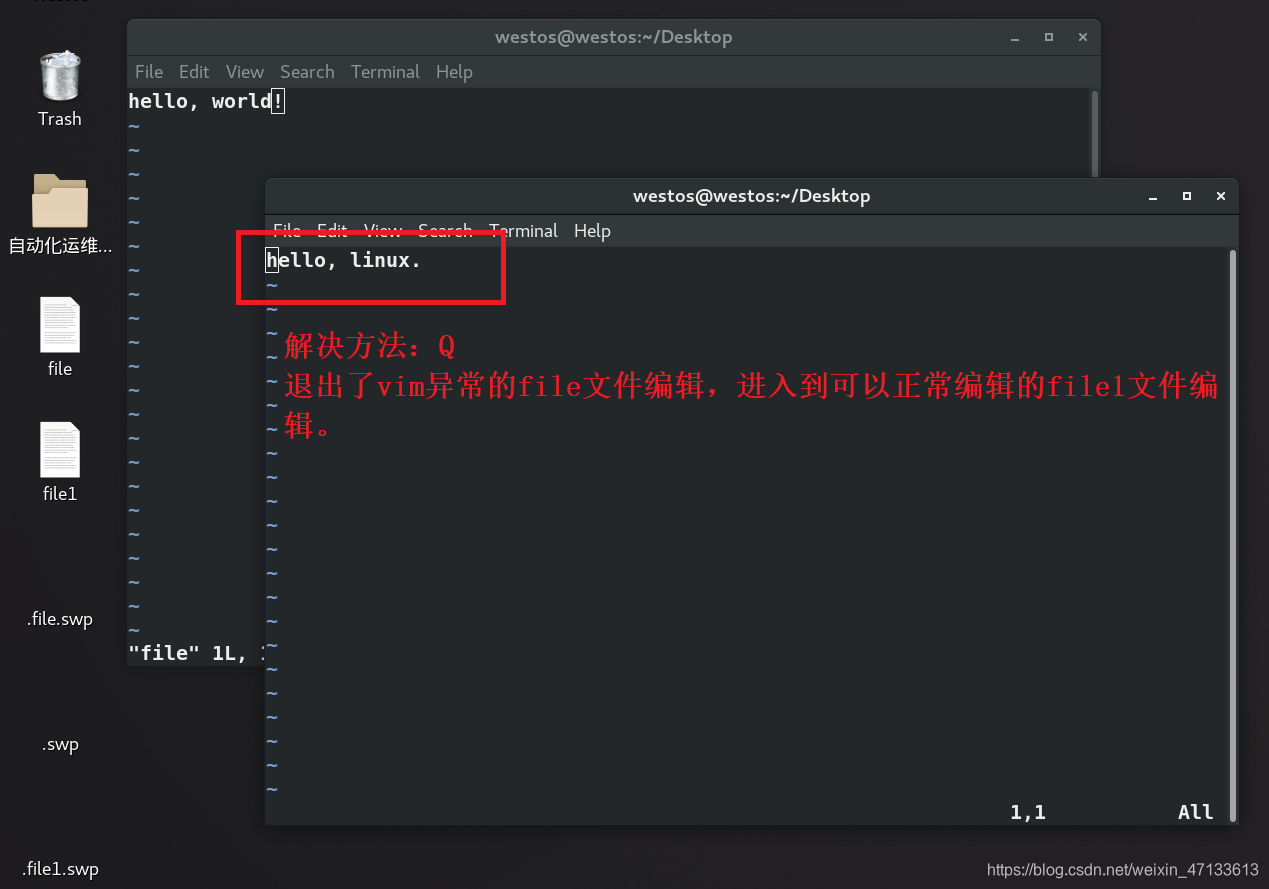This screenshot has height=889, width=1269.
Task: Open File menu in back terminal window
Action: pyautogui.click(x=149, y=72)
